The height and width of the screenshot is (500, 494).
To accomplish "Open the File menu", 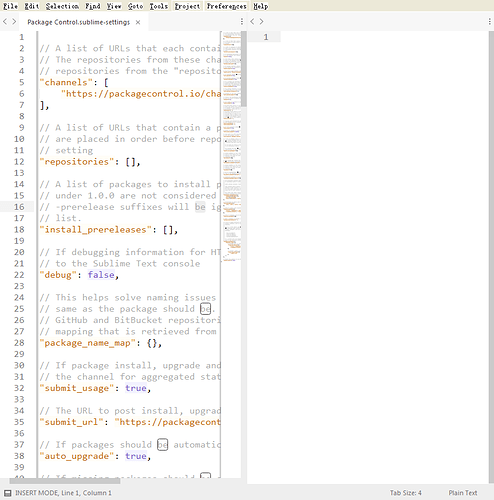I will pyautogui.click(x=10, y=6).
